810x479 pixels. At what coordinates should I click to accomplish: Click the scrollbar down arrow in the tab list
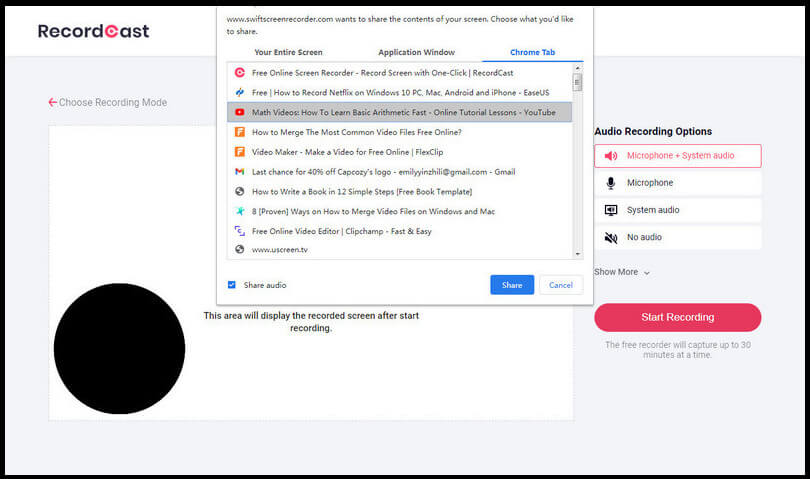(x=578, y=254)
